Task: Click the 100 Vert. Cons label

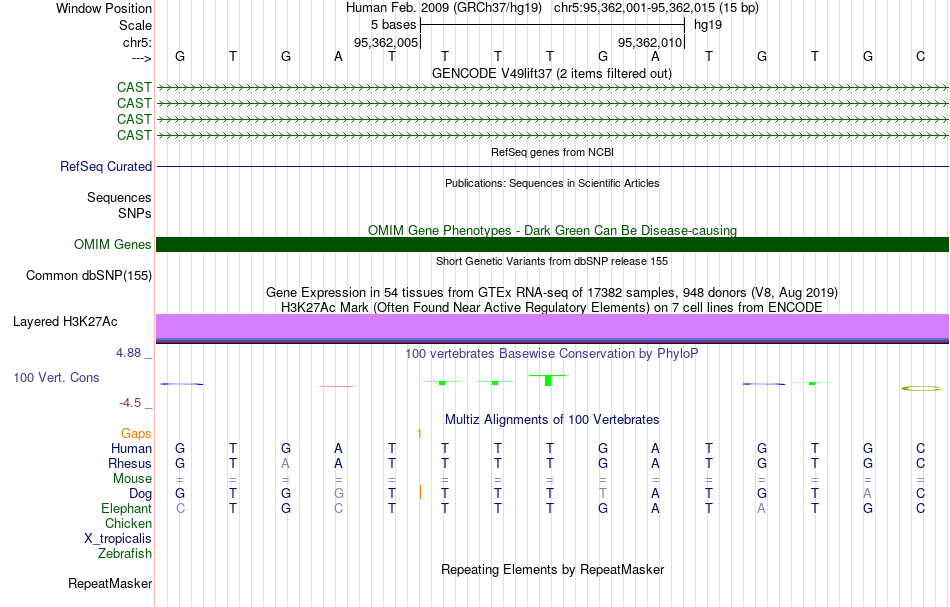Action: pos(56,377)
